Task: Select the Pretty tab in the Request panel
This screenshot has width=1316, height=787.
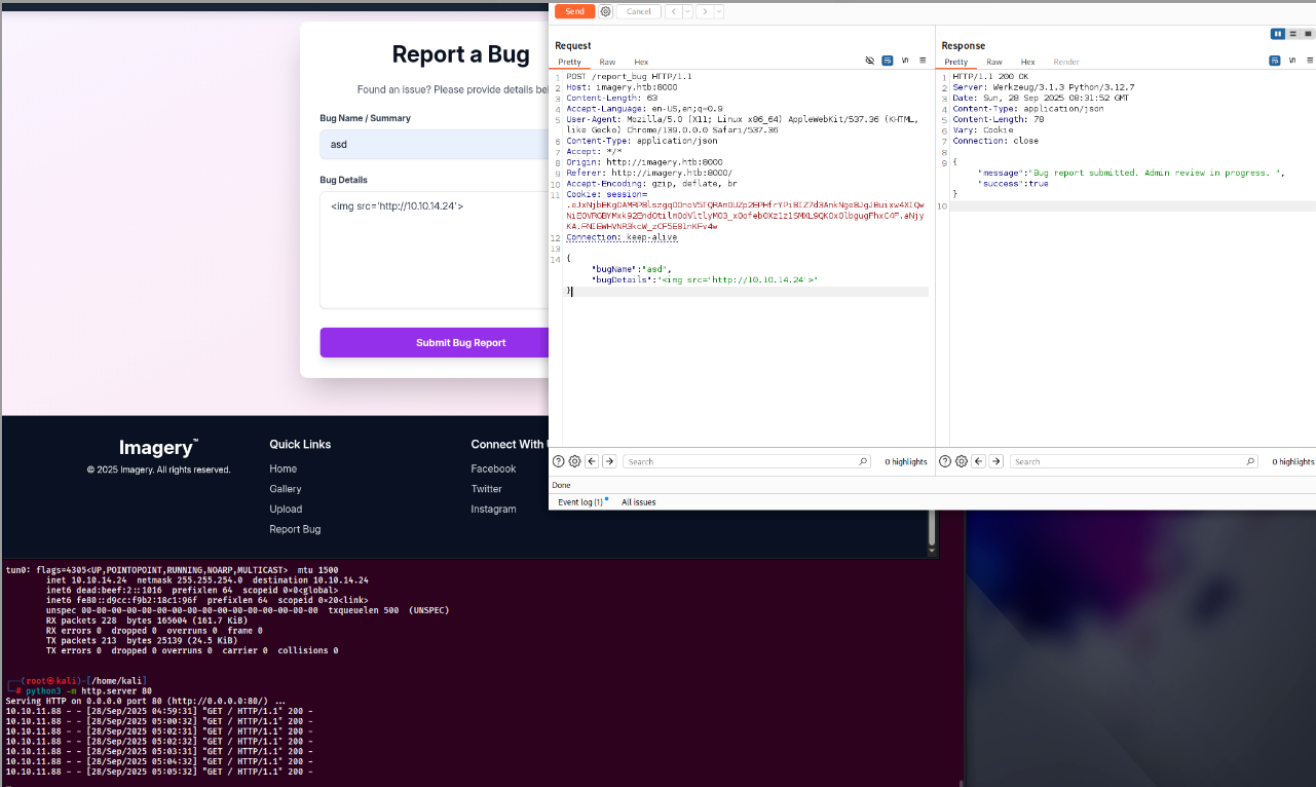Action: pos(570,62)
